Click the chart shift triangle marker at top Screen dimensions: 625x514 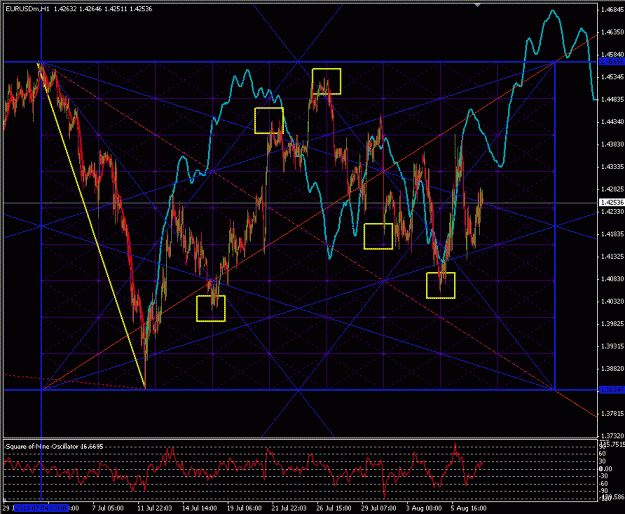coord(477,5)
